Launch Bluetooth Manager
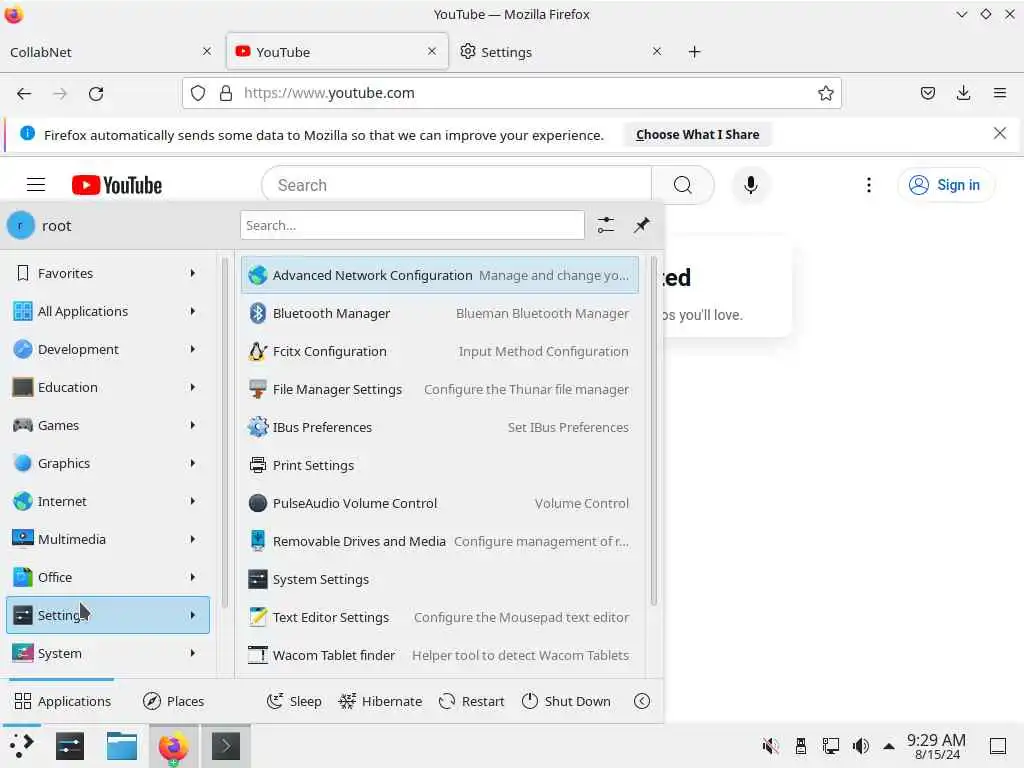 pos(440,313)
